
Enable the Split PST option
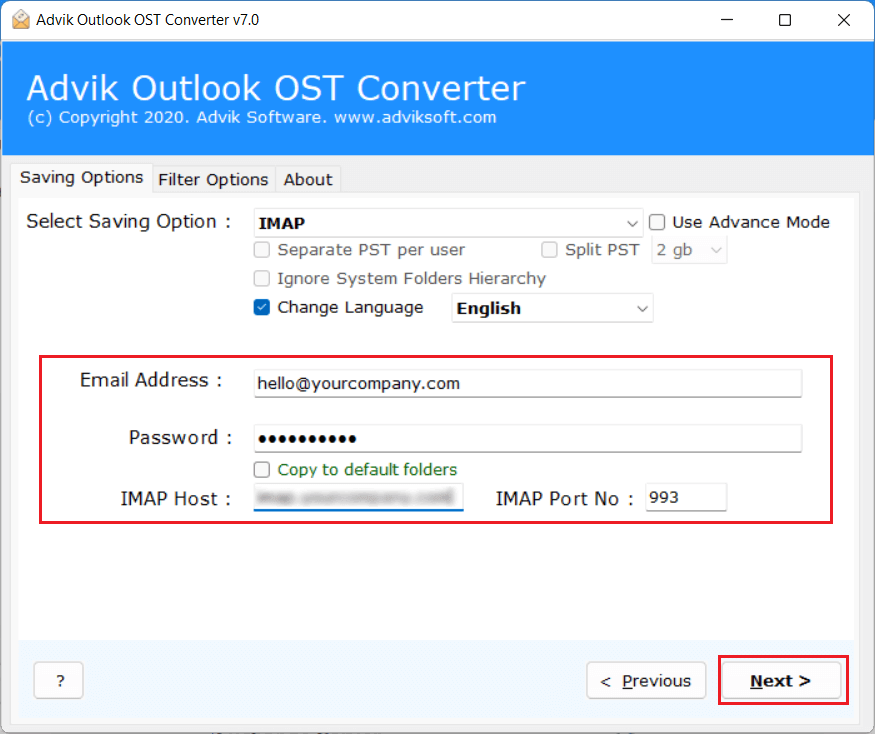pyautogui.click(x=549, y=250)
